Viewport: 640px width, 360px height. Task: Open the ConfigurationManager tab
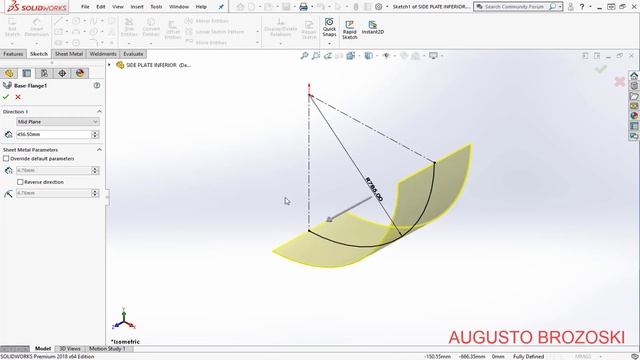pos(44,73)
